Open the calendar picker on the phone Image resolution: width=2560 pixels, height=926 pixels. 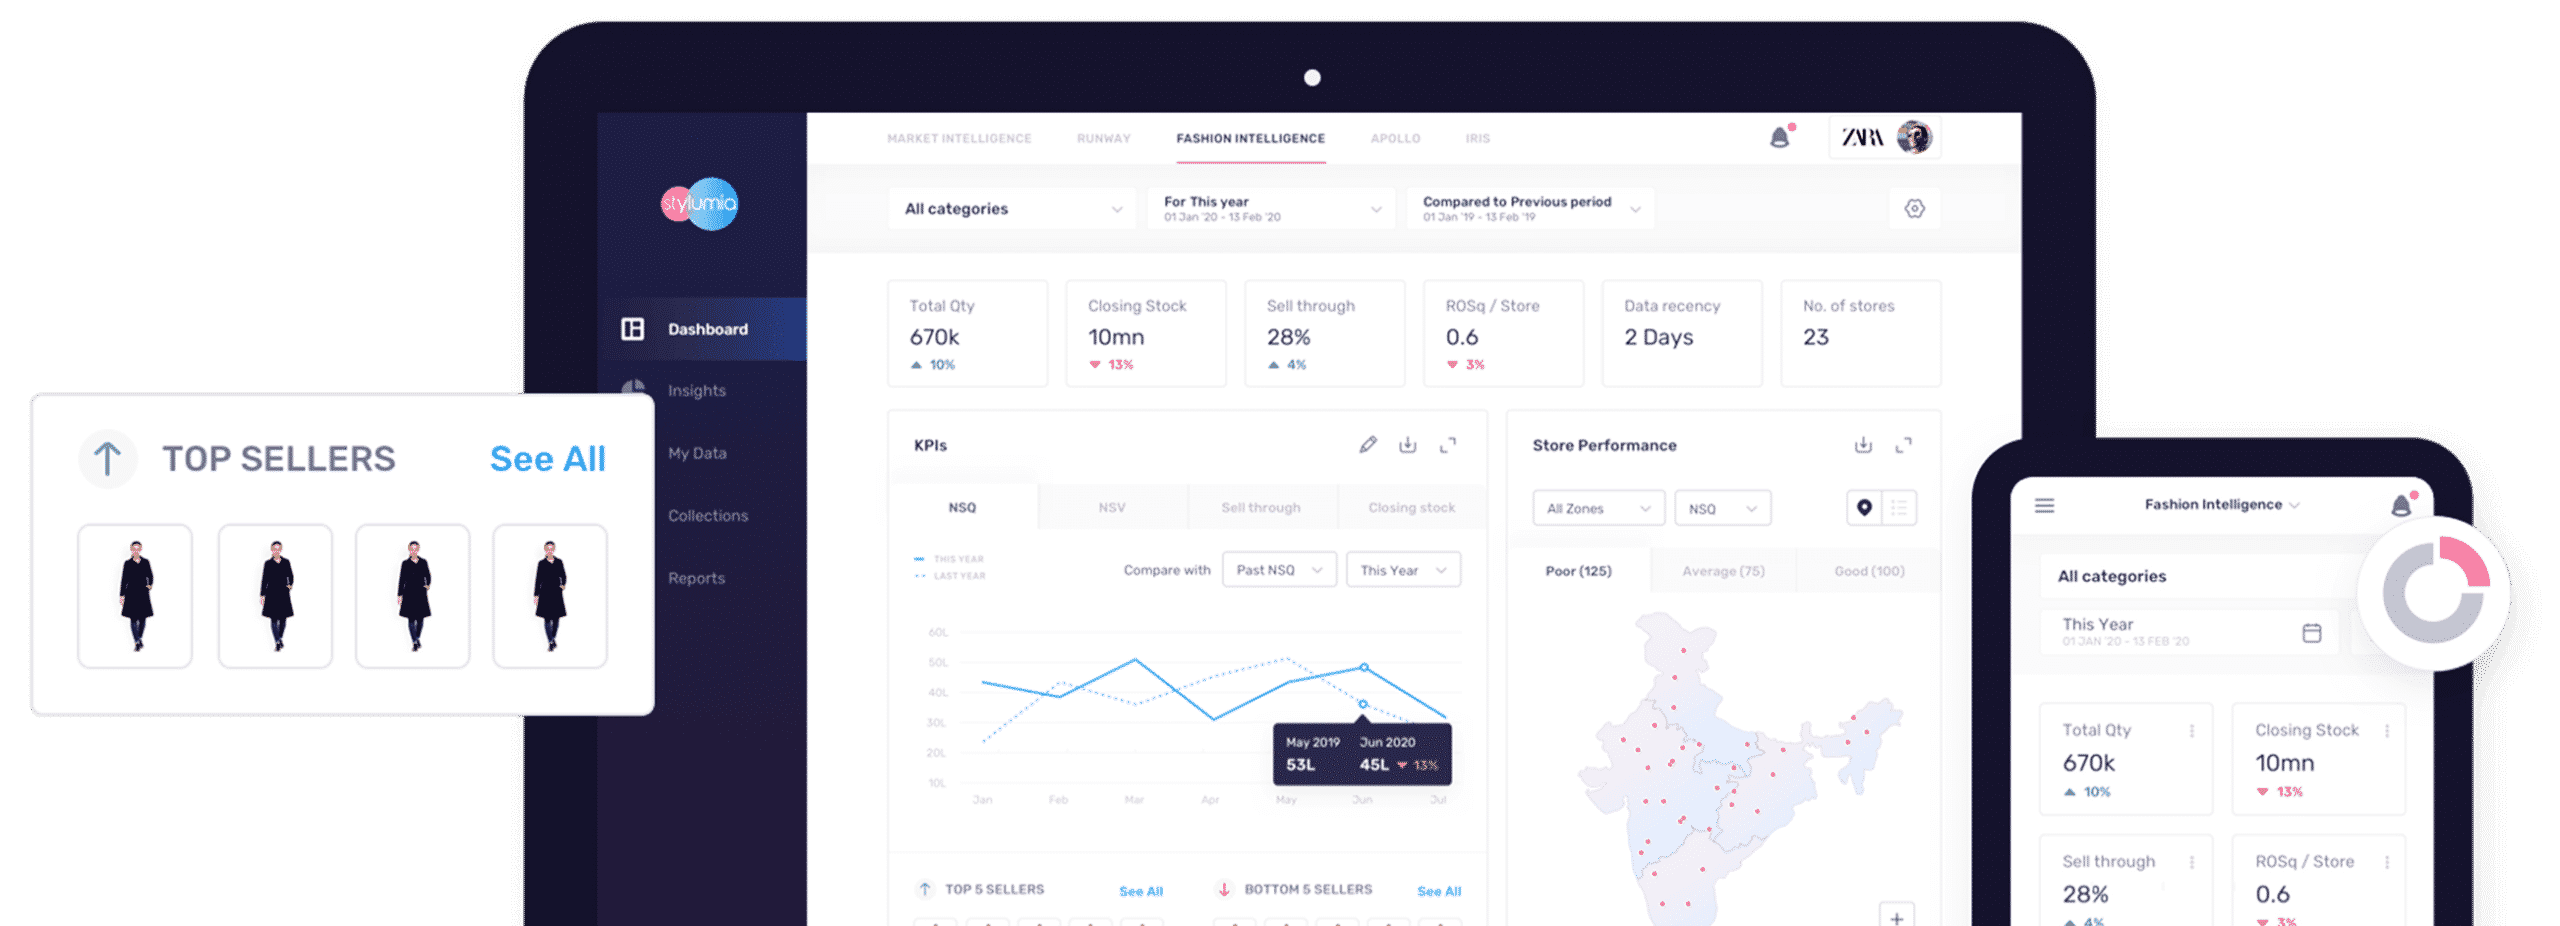pyautogui.click(x=2311, y=633)
